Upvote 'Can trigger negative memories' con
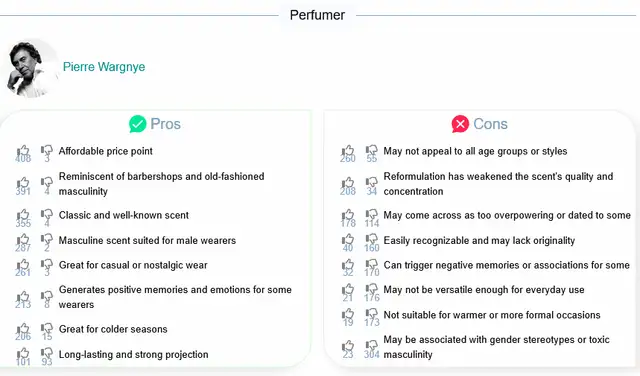This screenshot has width=640, height=376. pos(348,265)
